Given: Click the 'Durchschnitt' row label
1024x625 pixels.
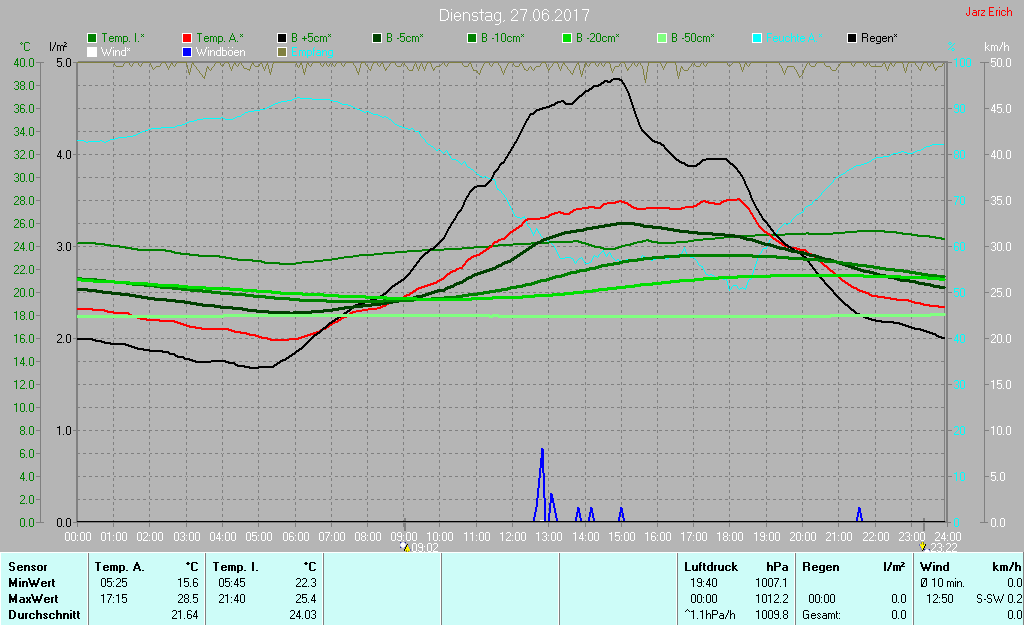Looking at the screenshot, I should (44, 615).
